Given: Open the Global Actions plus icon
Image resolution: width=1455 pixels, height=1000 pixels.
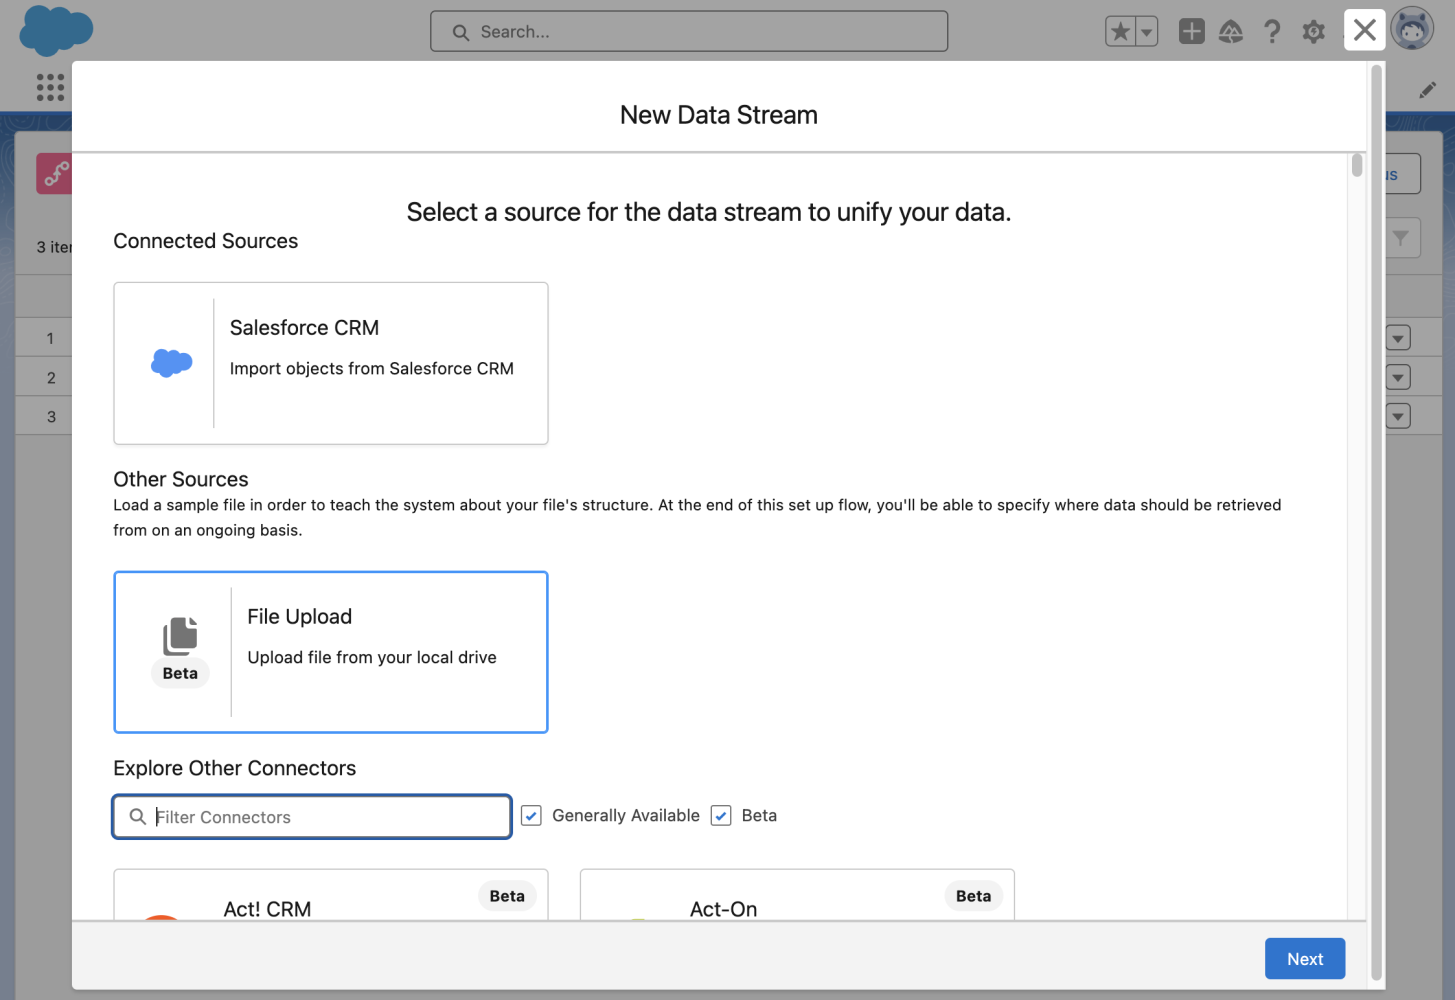Looking at the screenshot, I should click(1191, 31).
